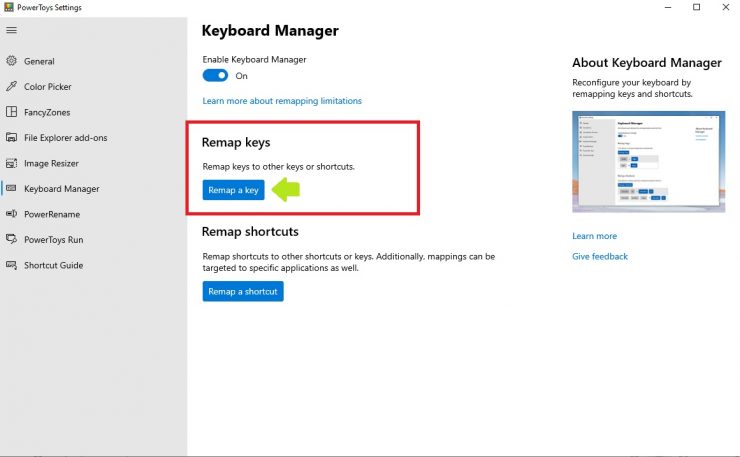Click the Give feedback link
The height and width of the screenshot is (457, 740).
(x=600, y=257)
